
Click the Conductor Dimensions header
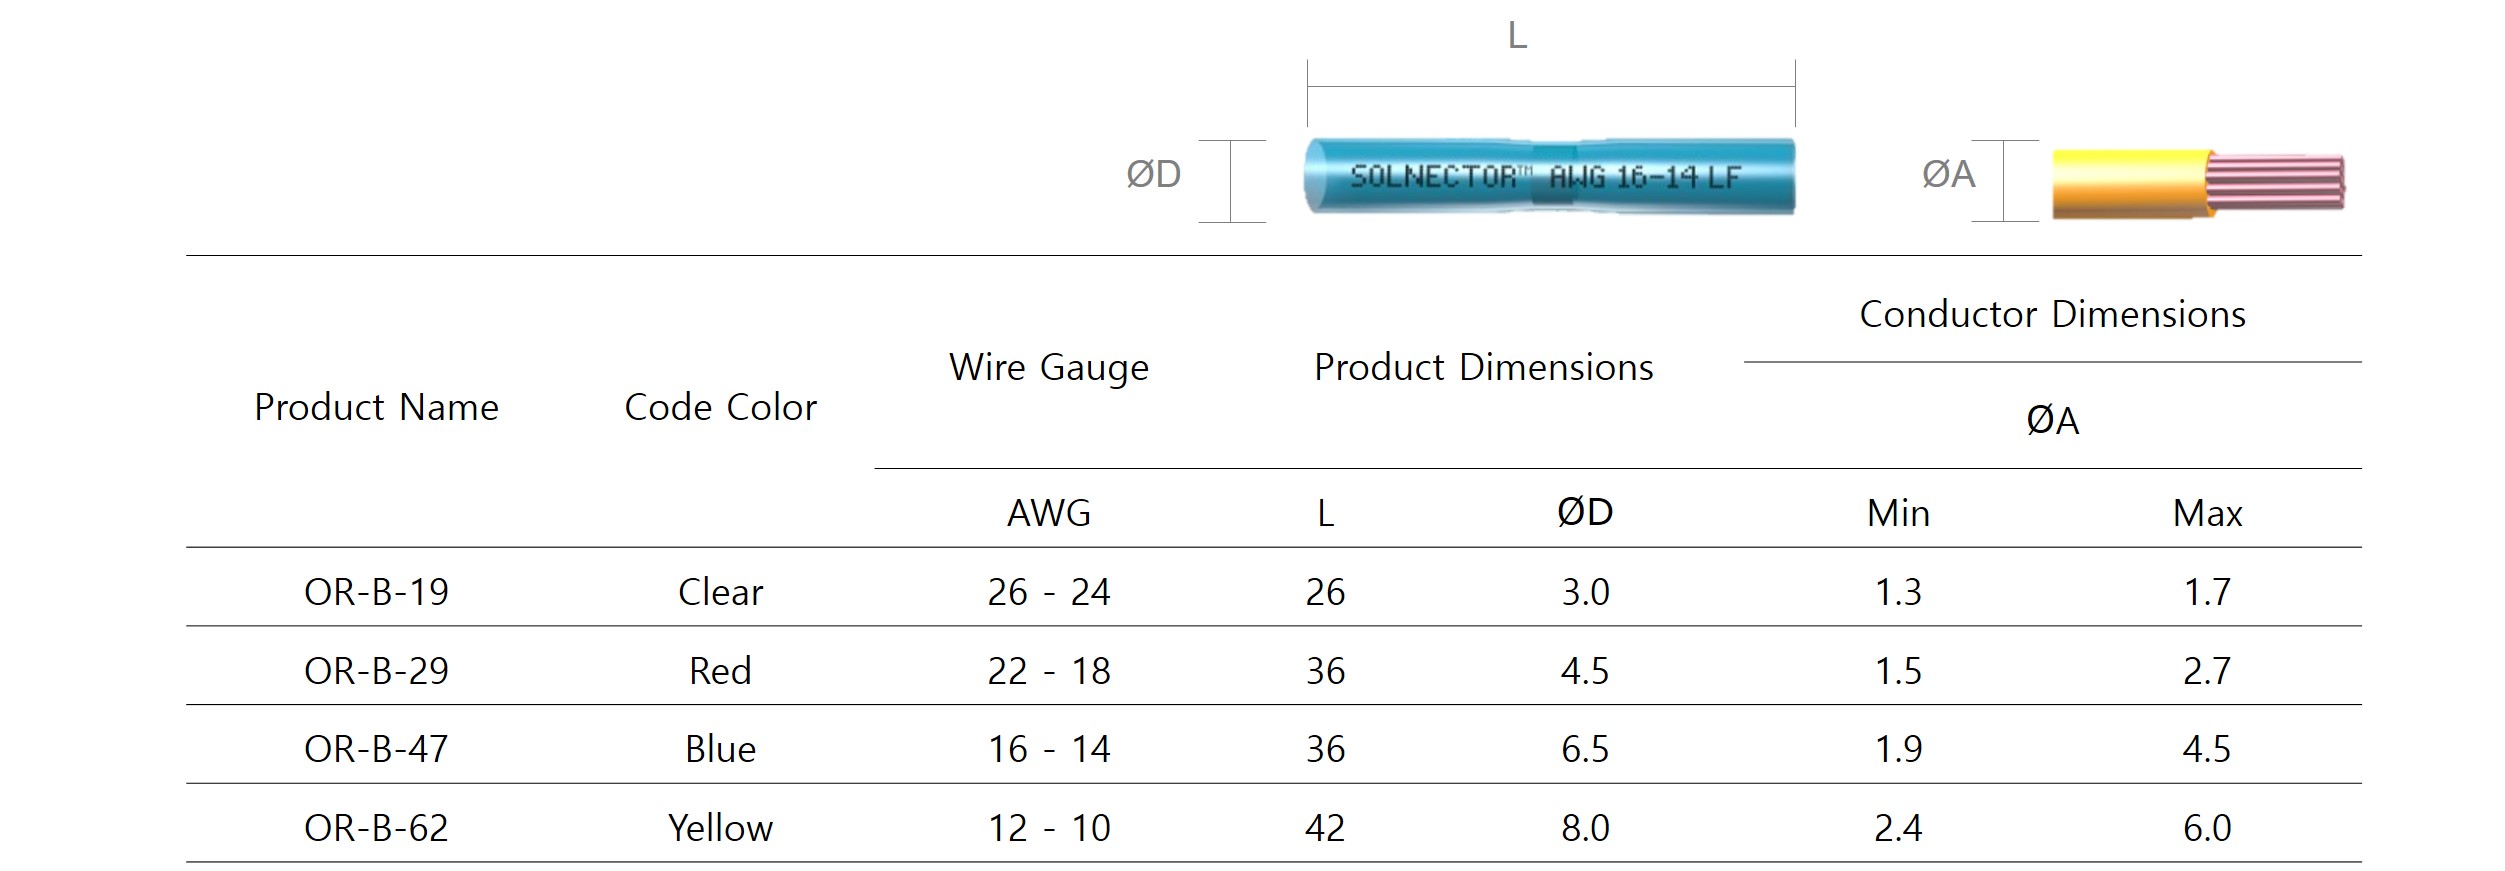coord(2052,314)
